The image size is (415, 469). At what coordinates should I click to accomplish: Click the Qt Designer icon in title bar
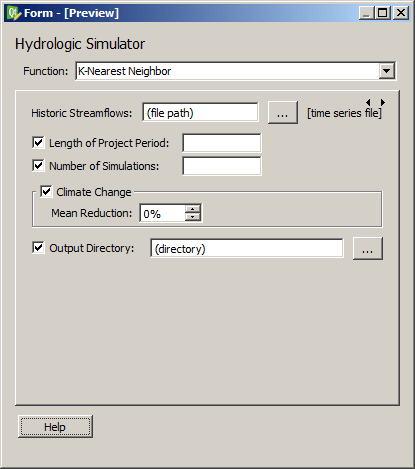click(x=13, y=13)
